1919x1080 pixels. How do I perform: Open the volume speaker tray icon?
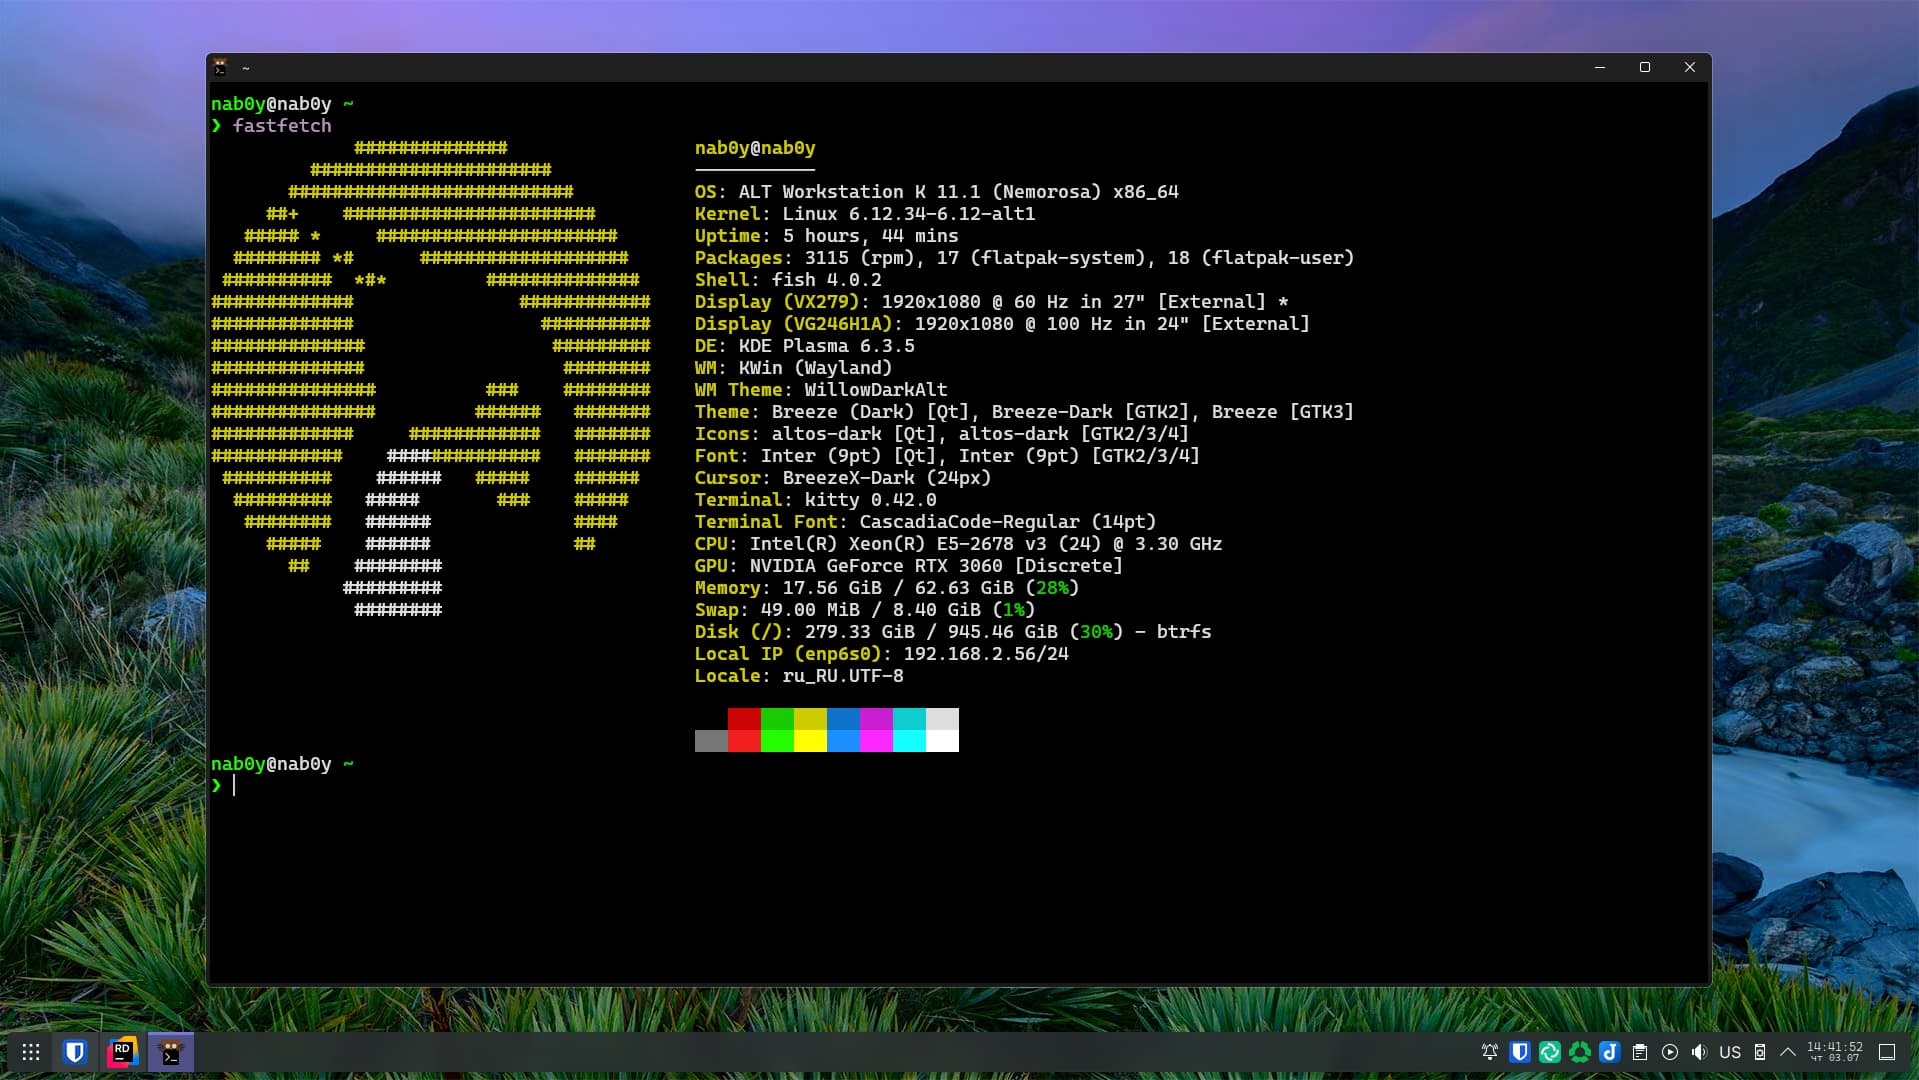[x=1699, y=1052]
